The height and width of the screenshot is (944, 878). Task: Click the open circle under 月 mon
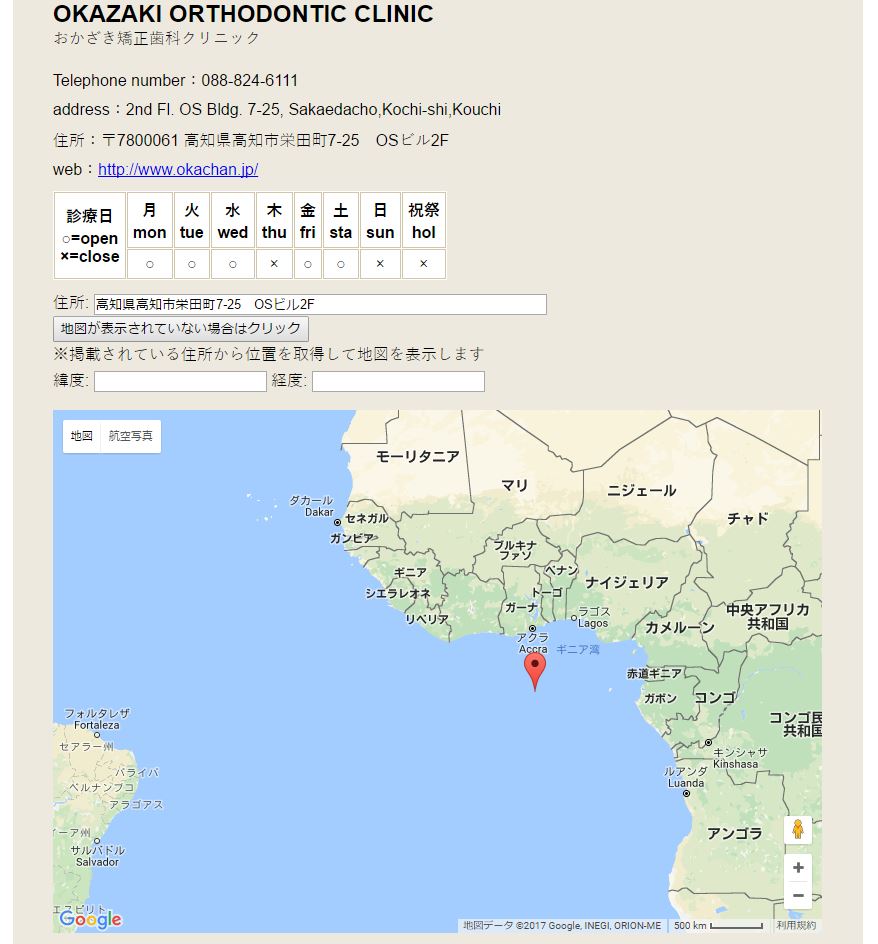pyautogui.click(x=149, y=263)
